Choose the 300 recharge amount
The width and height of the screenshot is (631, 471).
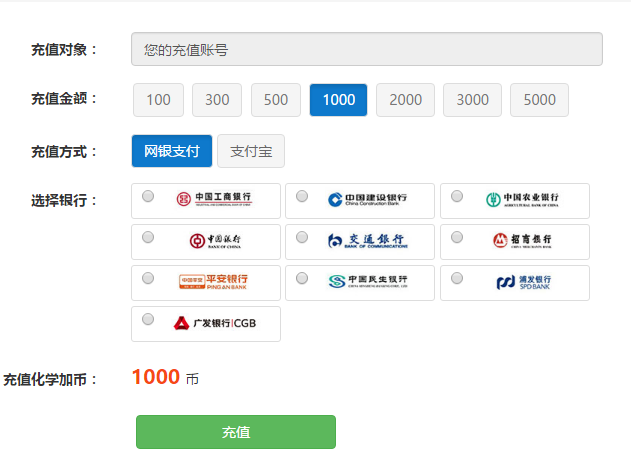[x=217, y=100]
